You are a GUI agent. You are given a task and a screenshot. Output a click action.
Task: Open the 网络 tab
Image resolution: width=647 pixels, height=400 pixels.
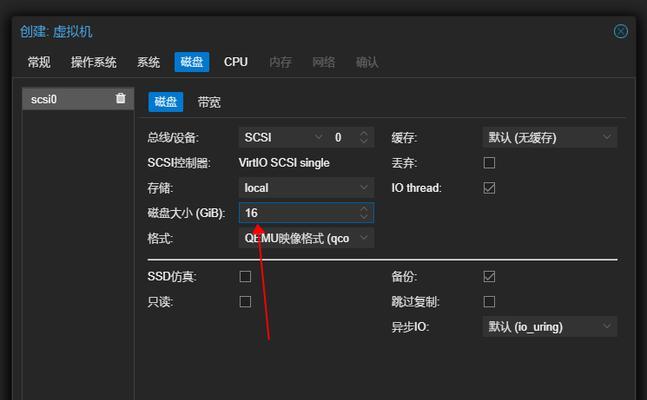click(324, 62)
